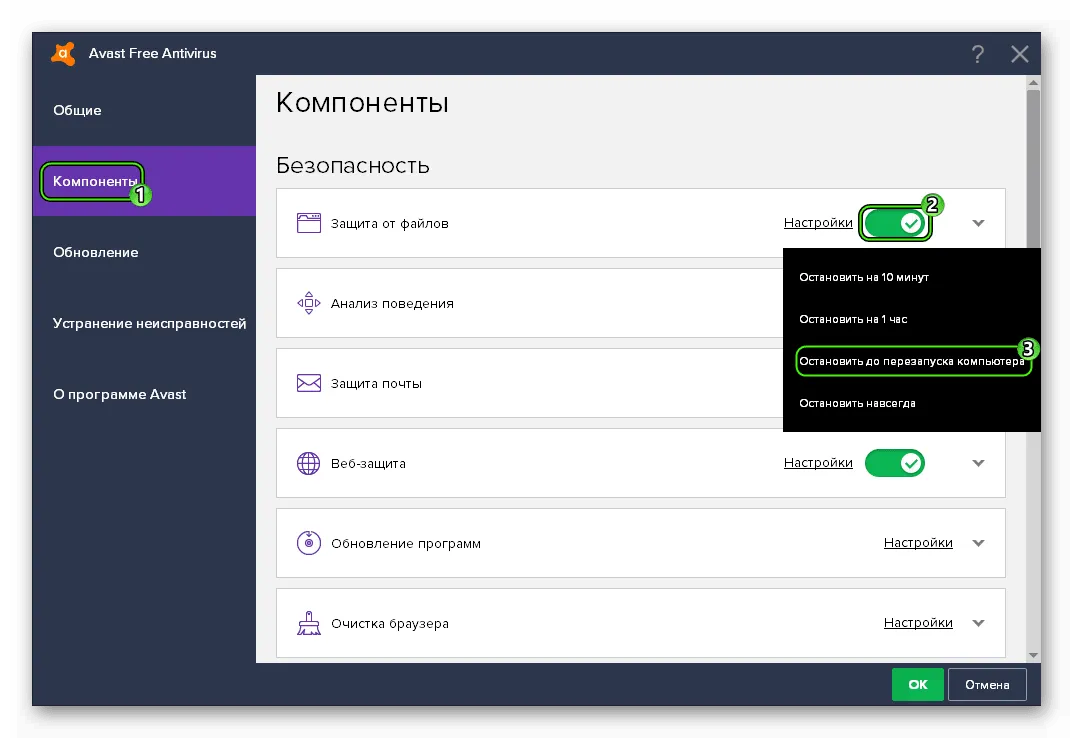Click the Web Shield globe icon

pyautogui.click(x=308, y=463)
